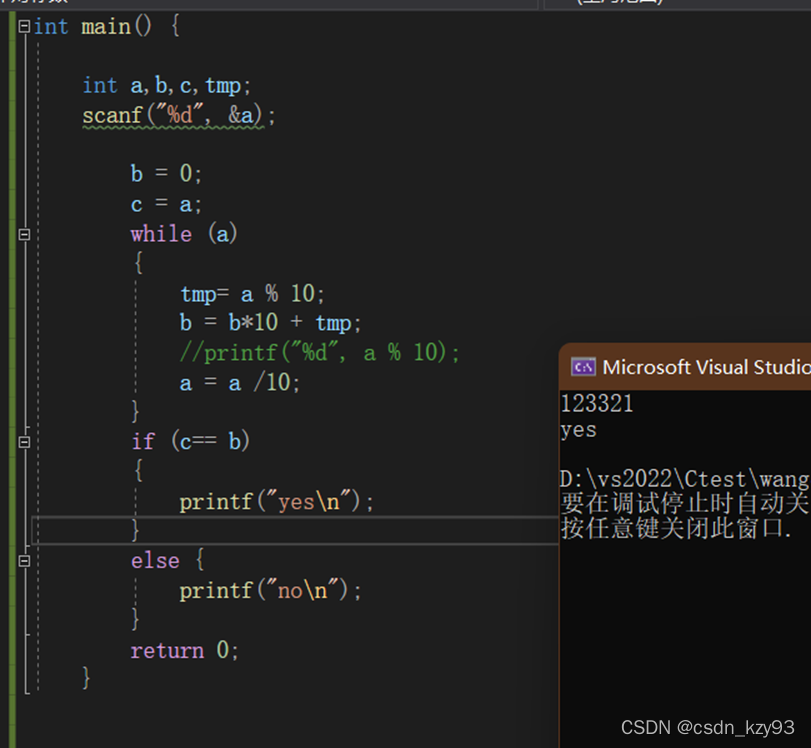Collapse the while (a) loop block
The width and height of the screenshot is (811, 748).
coord(24,234)
